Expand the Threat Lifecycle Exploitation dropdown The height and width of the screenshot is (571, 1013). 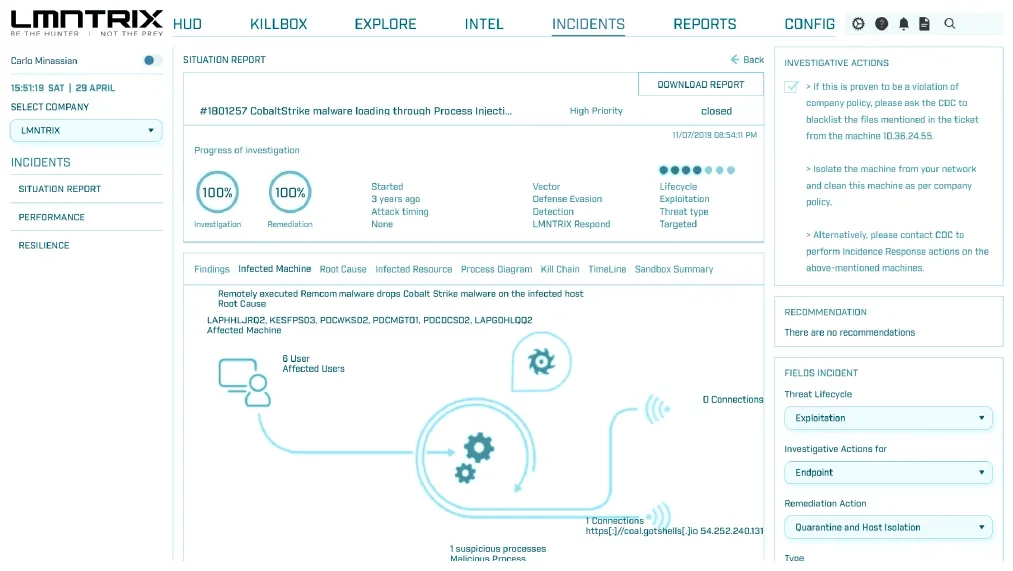tap(888, 418)
